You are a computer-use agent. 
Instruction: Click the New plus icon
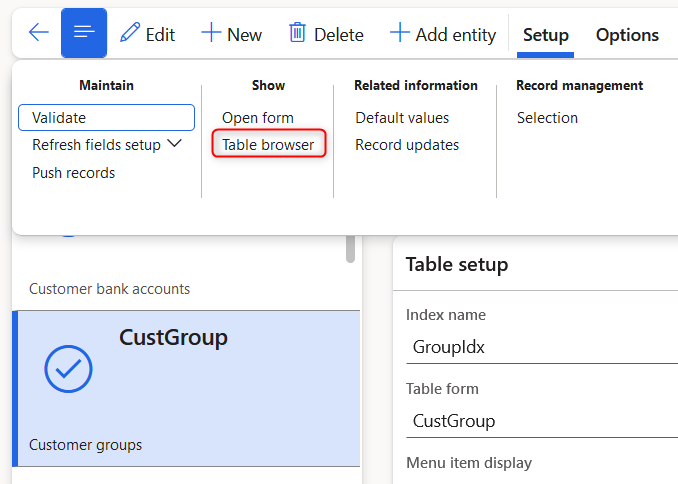click(211, 33)
